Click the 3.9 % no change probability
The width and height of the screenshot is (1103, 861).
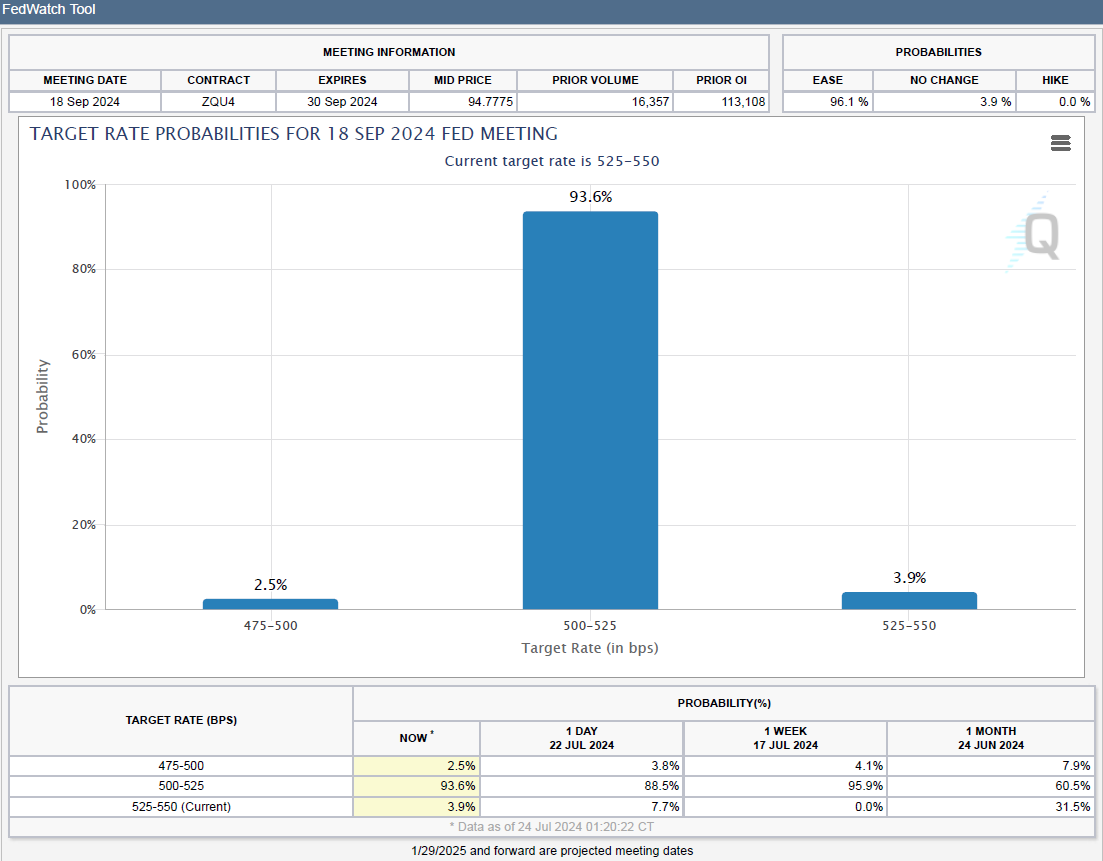point(995,102)
